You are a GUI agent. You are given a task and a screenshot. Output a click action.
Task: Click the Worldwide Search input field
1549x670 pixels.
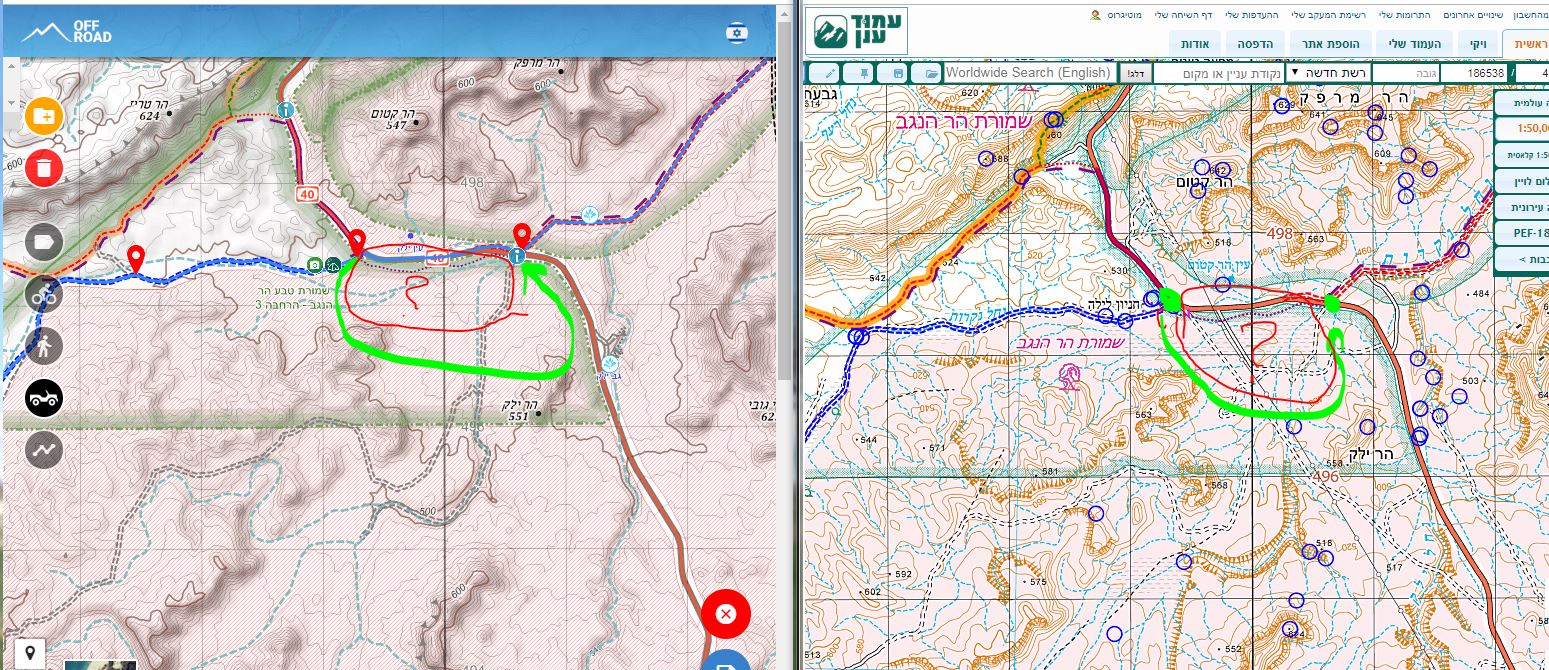point(1027,73)
